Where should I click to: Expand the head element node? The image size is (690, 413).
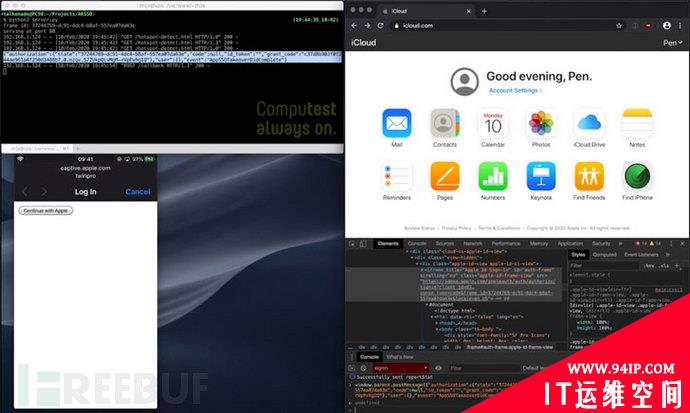coord(437,323)
